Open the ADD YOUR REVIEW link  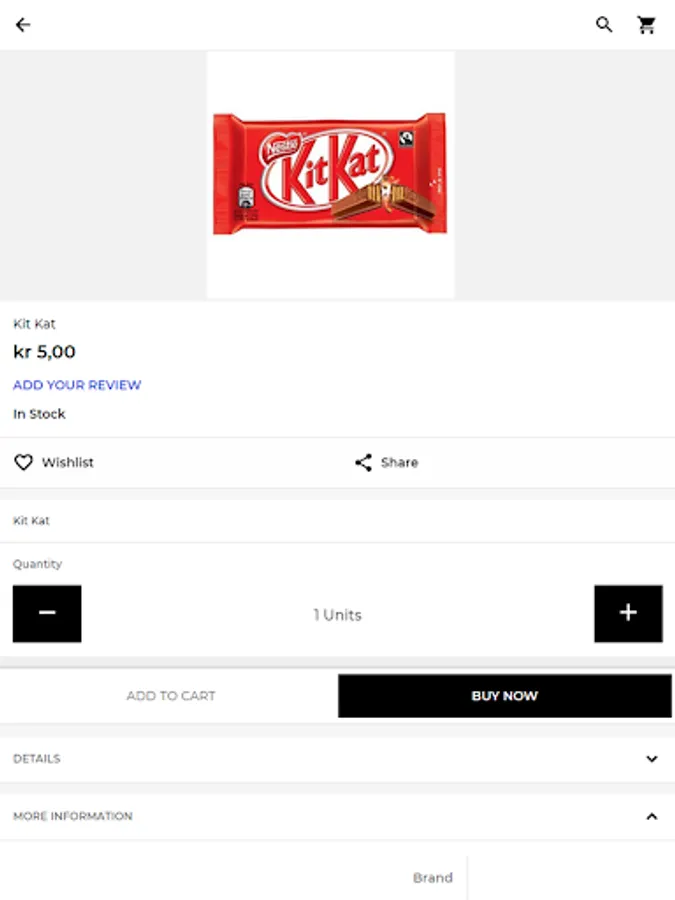(x=77, y=385)
